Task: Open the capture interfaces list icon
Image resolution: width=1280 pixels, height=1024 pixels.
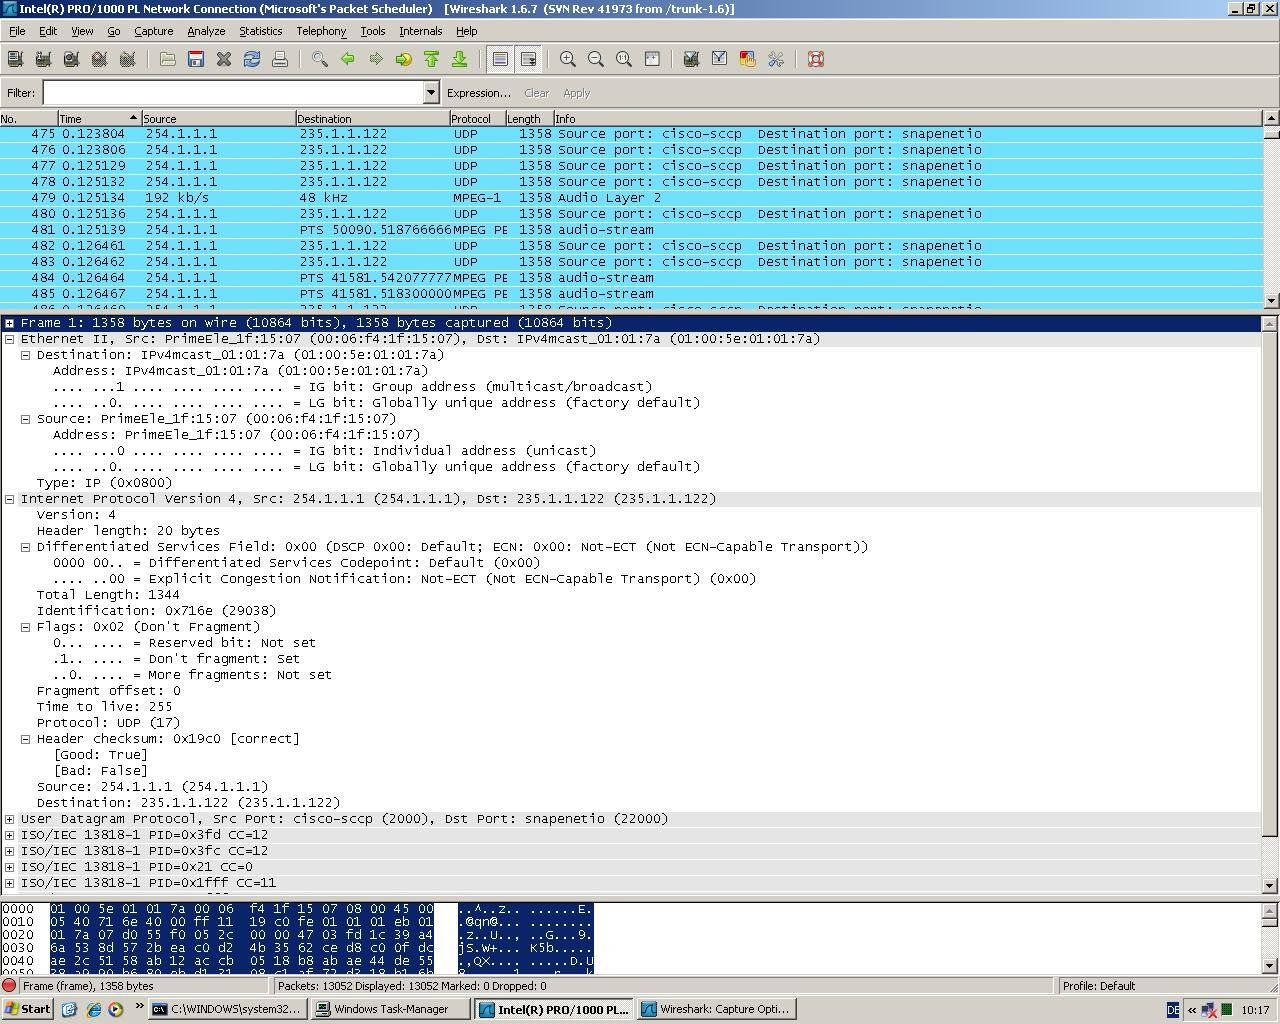Action: pyautogui.click(x=15, y=59)
